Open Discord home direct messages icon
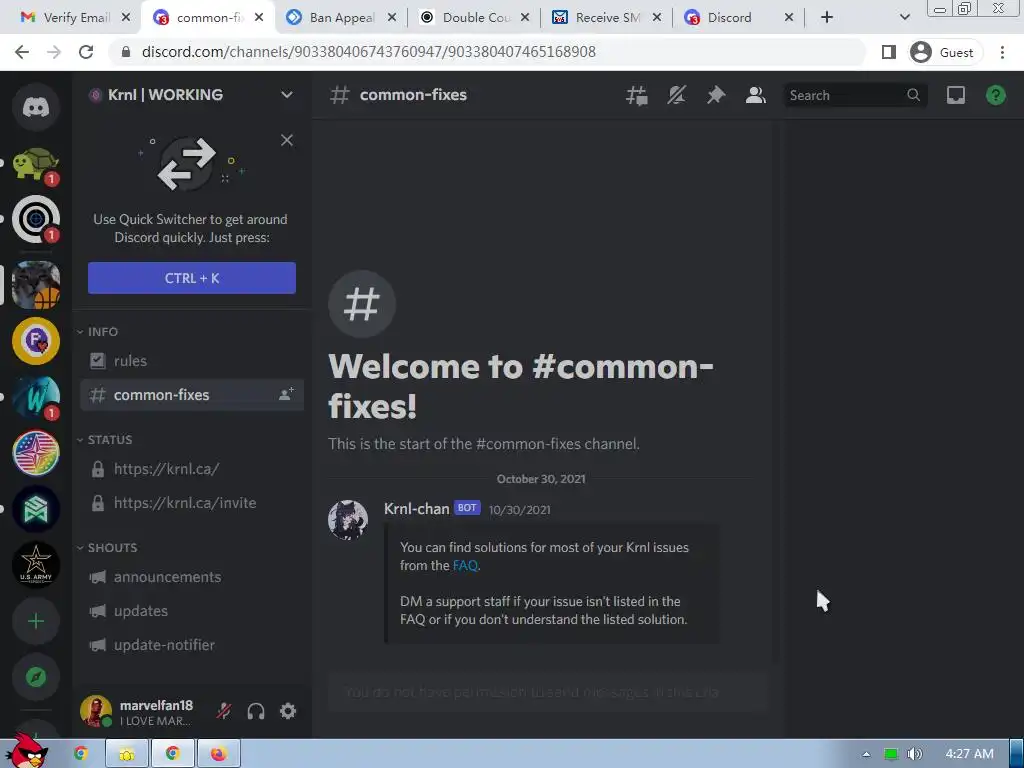The image size is (1024, 768). [36, 106]
